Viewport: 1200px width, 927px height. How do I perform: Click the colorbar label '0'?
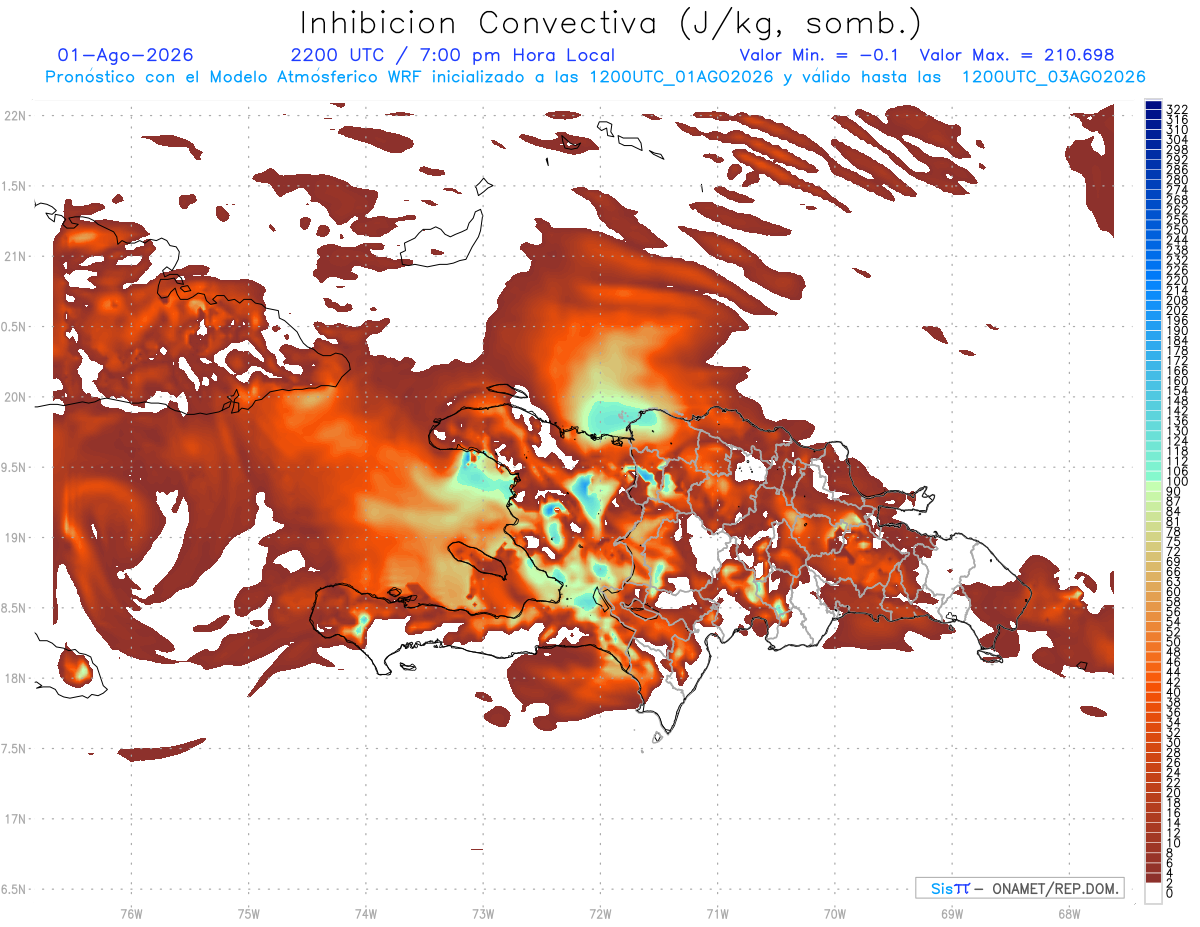click(x=1171, y=892)
